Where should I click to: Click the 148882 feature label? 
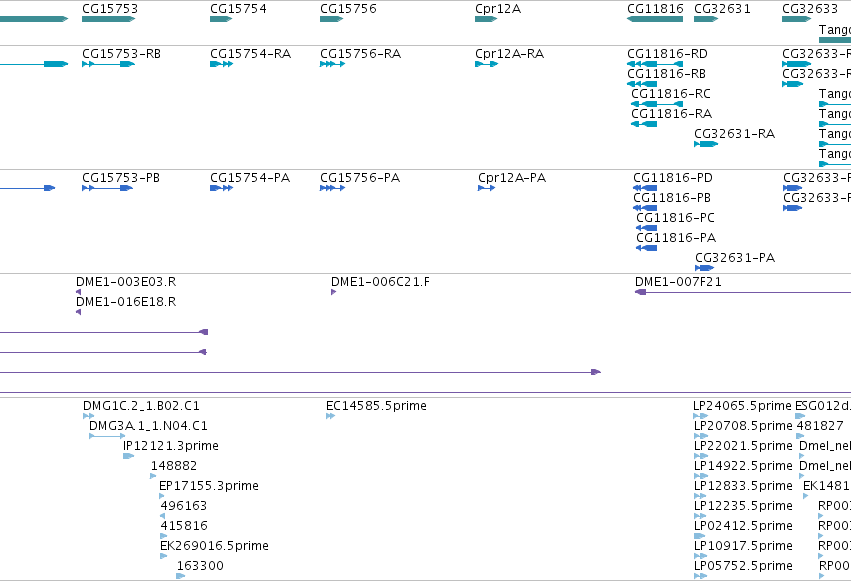(174, 467)
